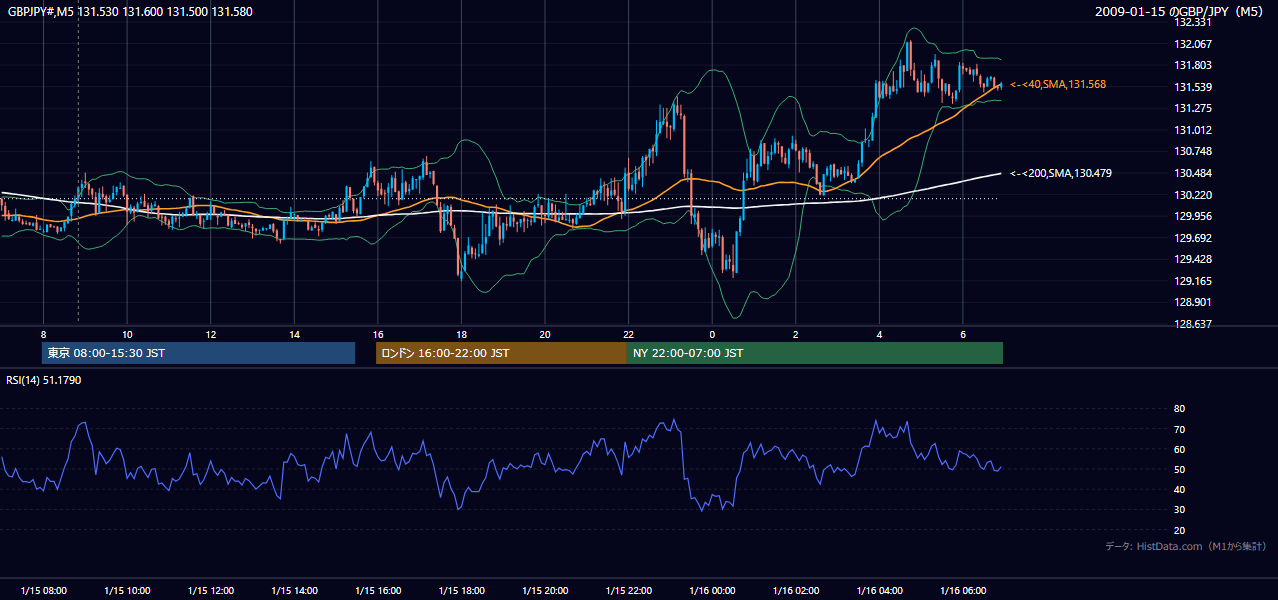Click the 1/15 10:00 time axis label

tap(127, 591)
